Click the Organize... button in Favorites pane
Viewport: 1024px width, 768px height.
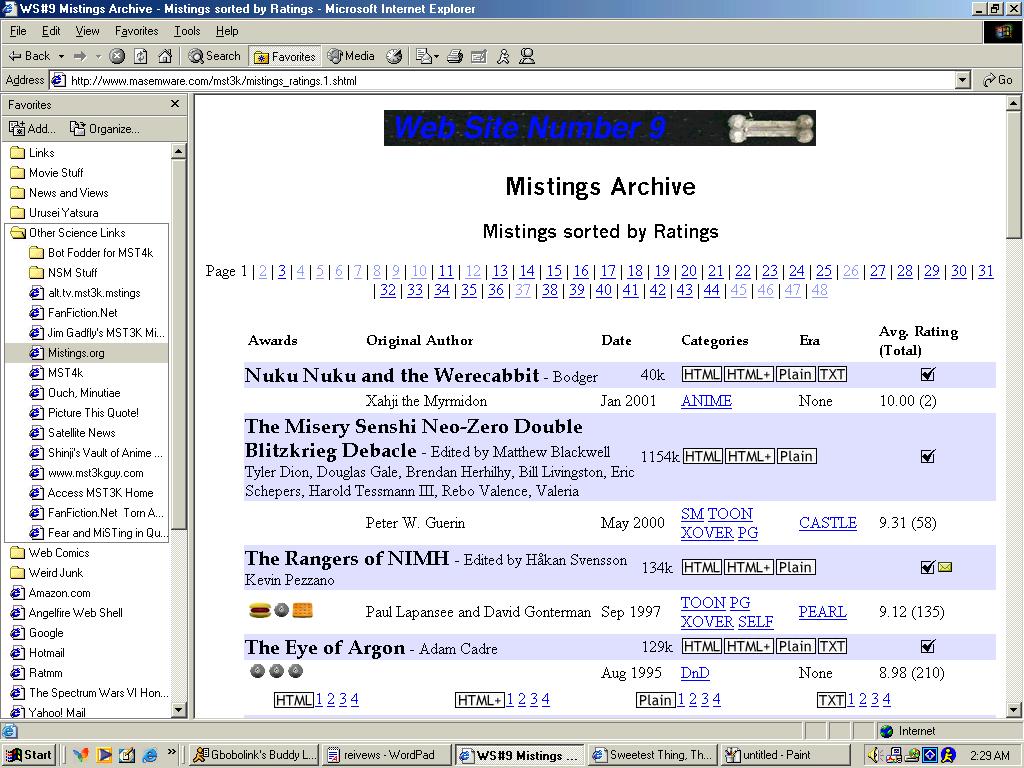(105, 128)
